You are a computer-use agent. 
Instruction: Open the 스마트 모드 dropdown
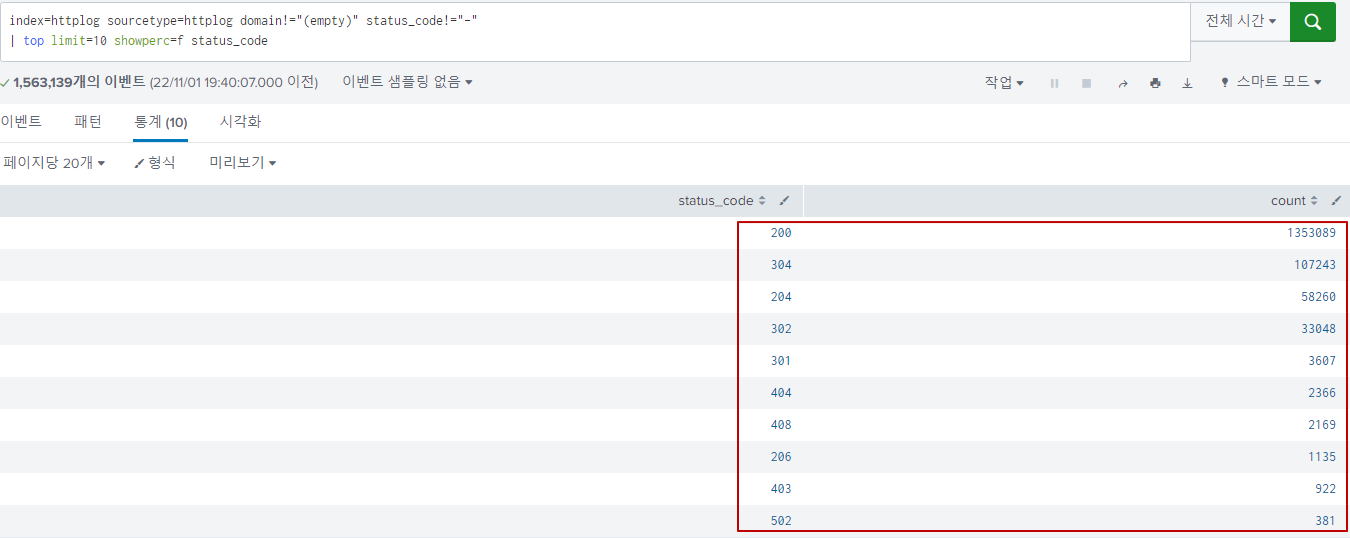pos(1271,82)
